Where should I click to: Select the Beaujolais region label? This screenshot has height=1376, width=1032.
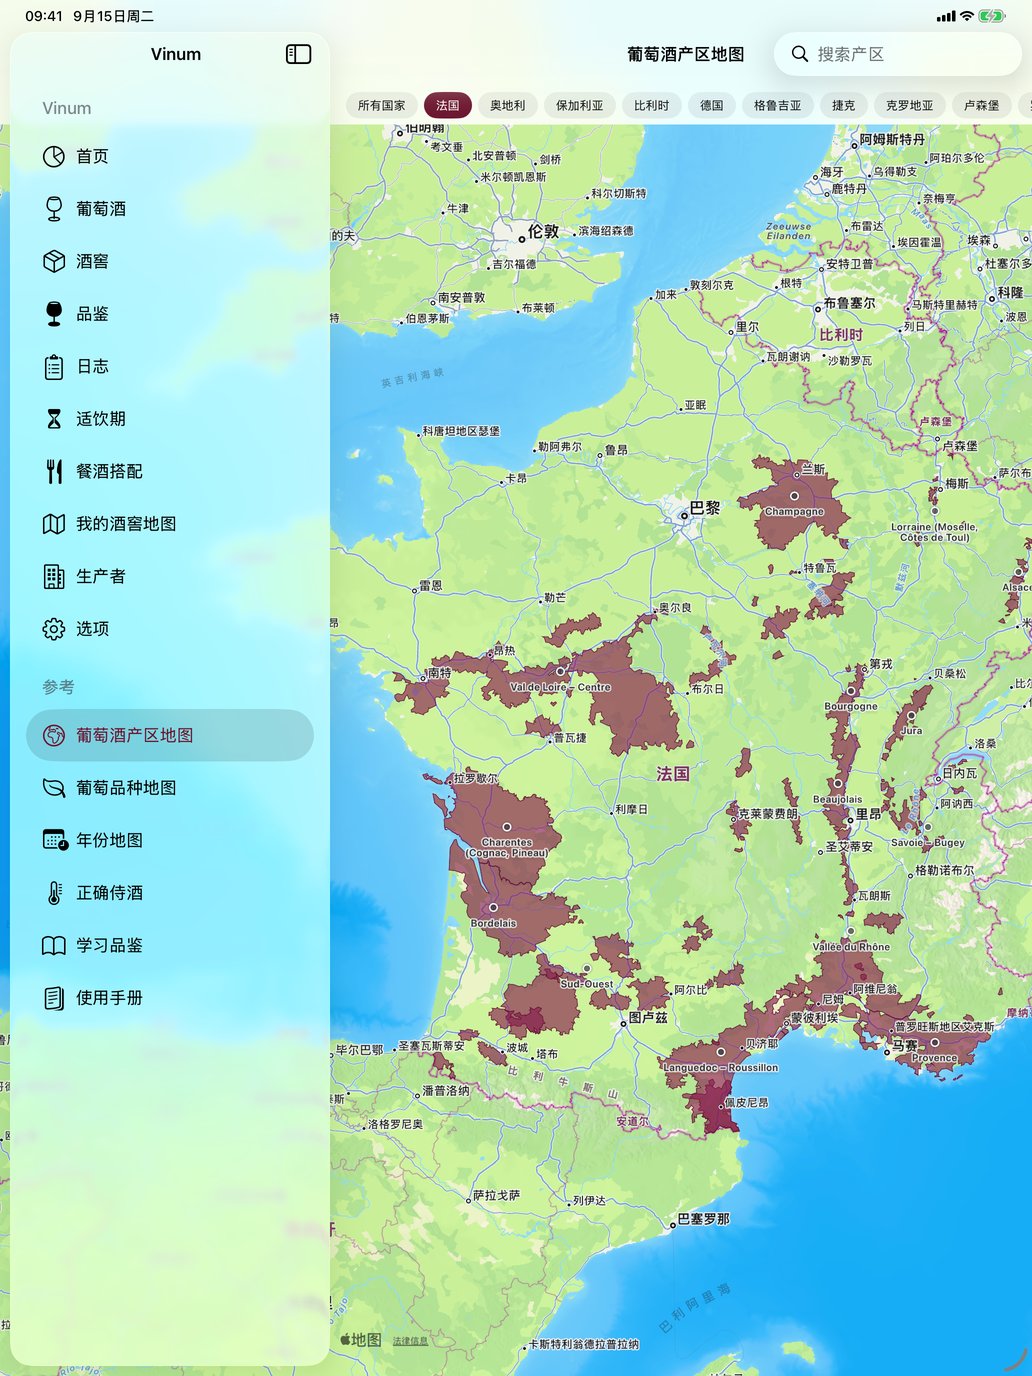pyautogui.click(x=837, y=799)
